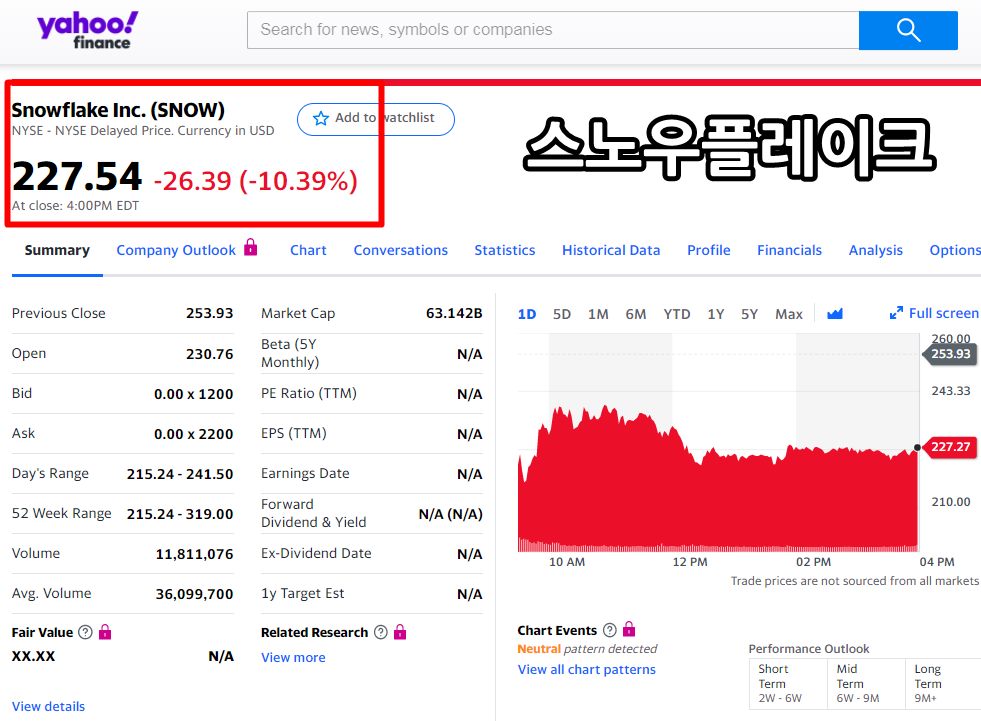981x721 pixels.
Task: Go to the Statistics tab
Action: 504,250
